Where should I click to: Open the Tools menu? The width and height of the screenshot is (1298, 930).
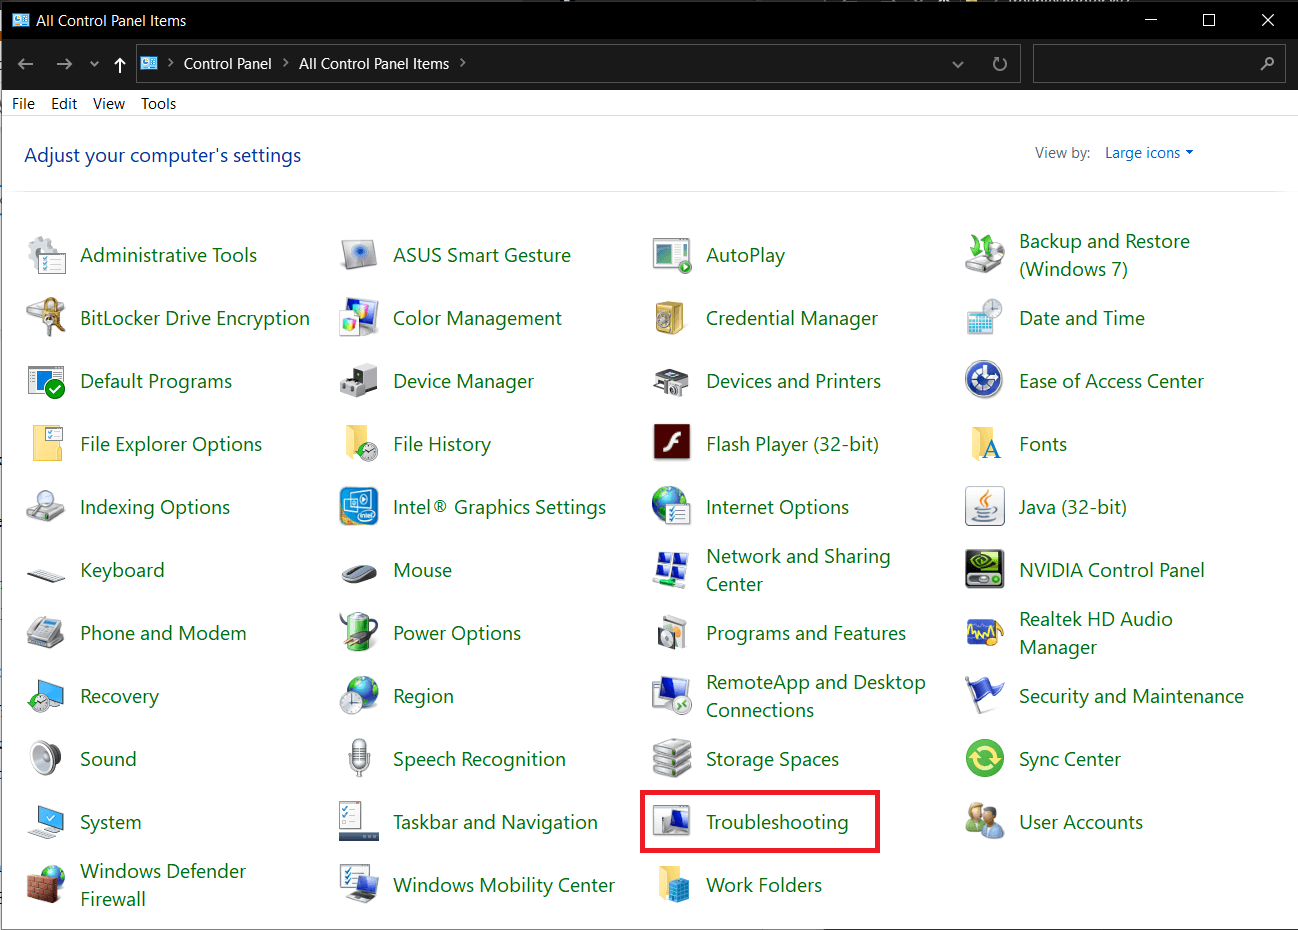(158, 103)
